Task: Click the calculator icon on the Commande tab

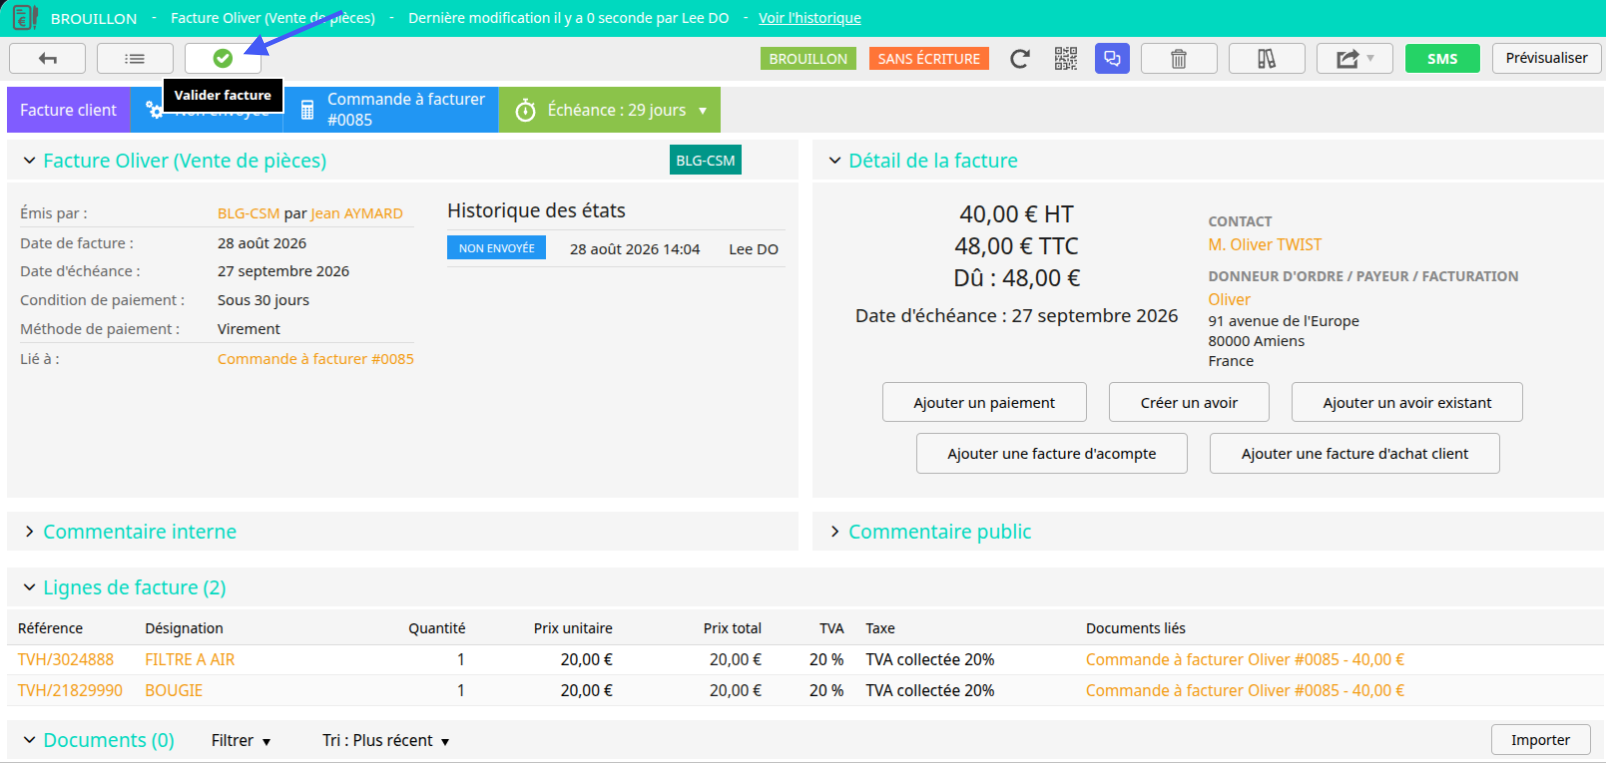Action: (x=307, y=110)
